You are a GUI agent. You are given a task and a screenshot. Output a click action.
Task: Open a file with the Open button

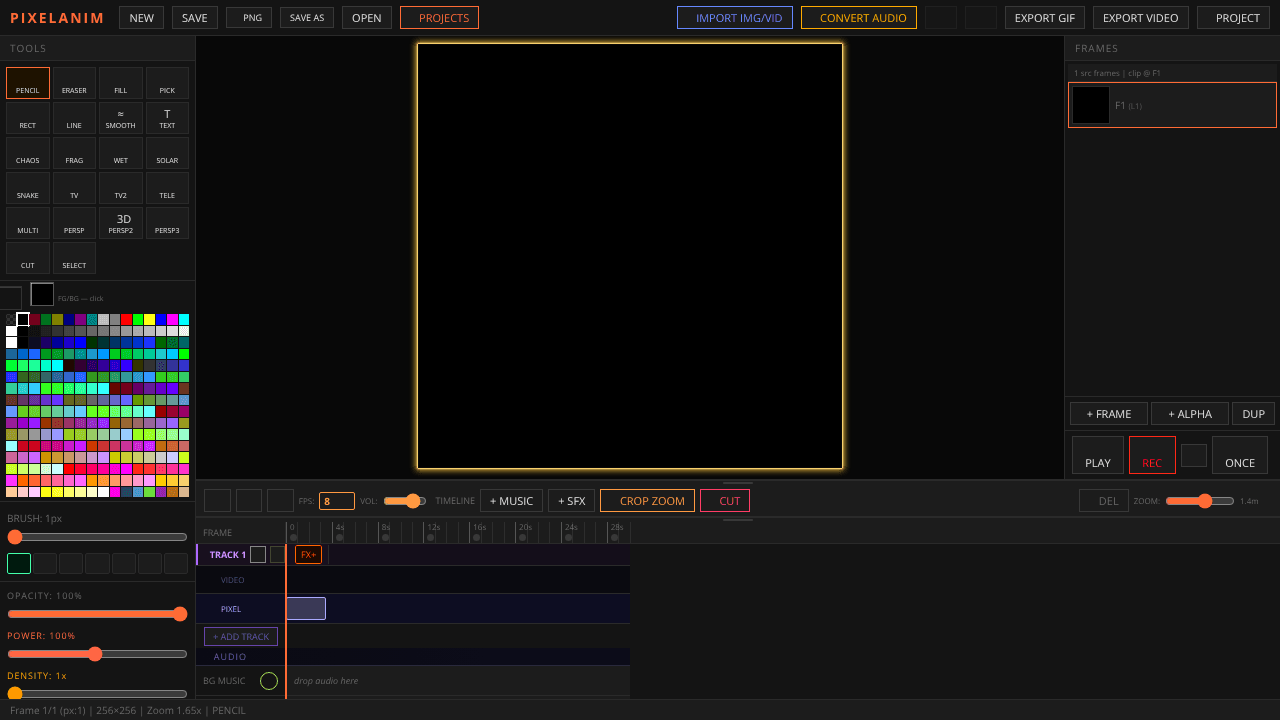[x=367, y=17]
